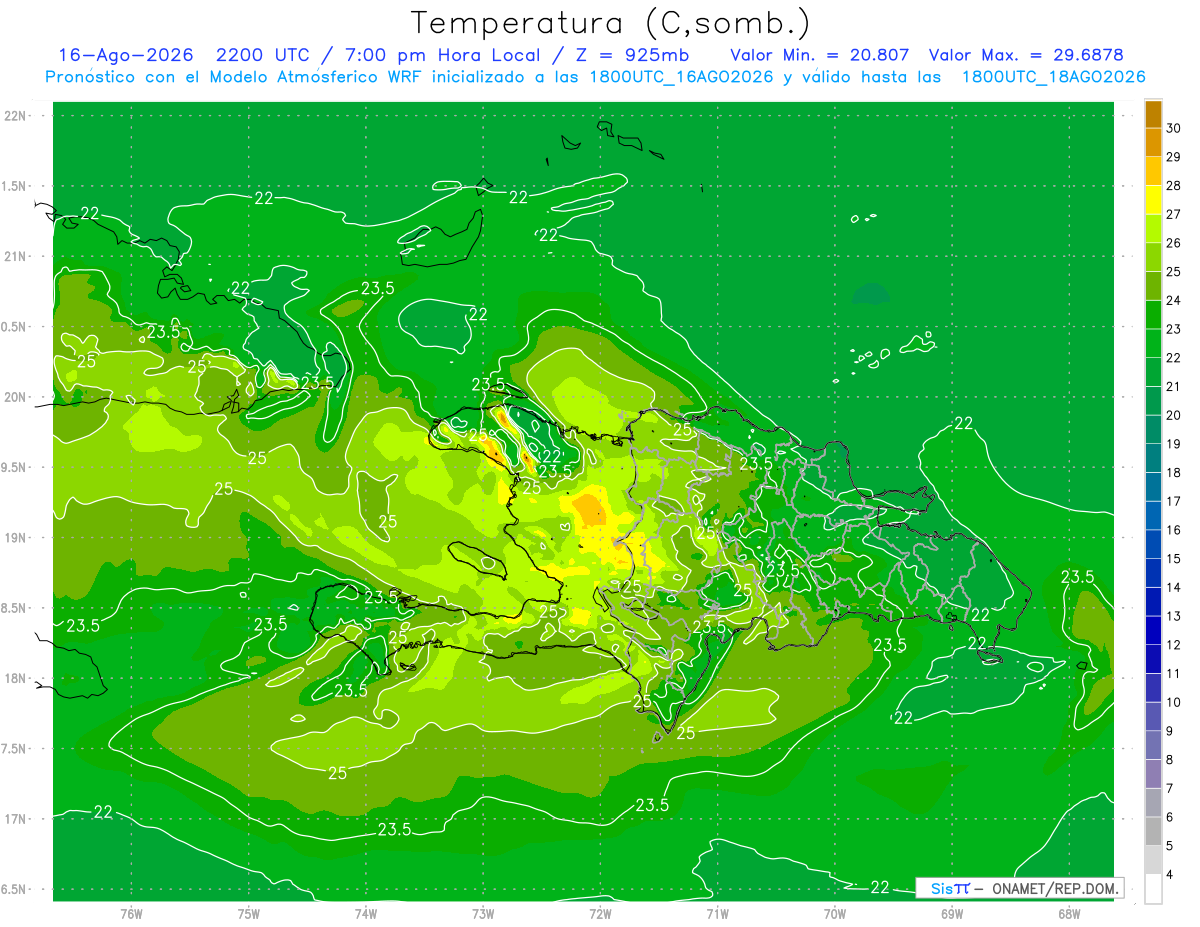1200x927 pixels.
Task: Click the color scale value "26"
Action: click(x=1174, y=243)
